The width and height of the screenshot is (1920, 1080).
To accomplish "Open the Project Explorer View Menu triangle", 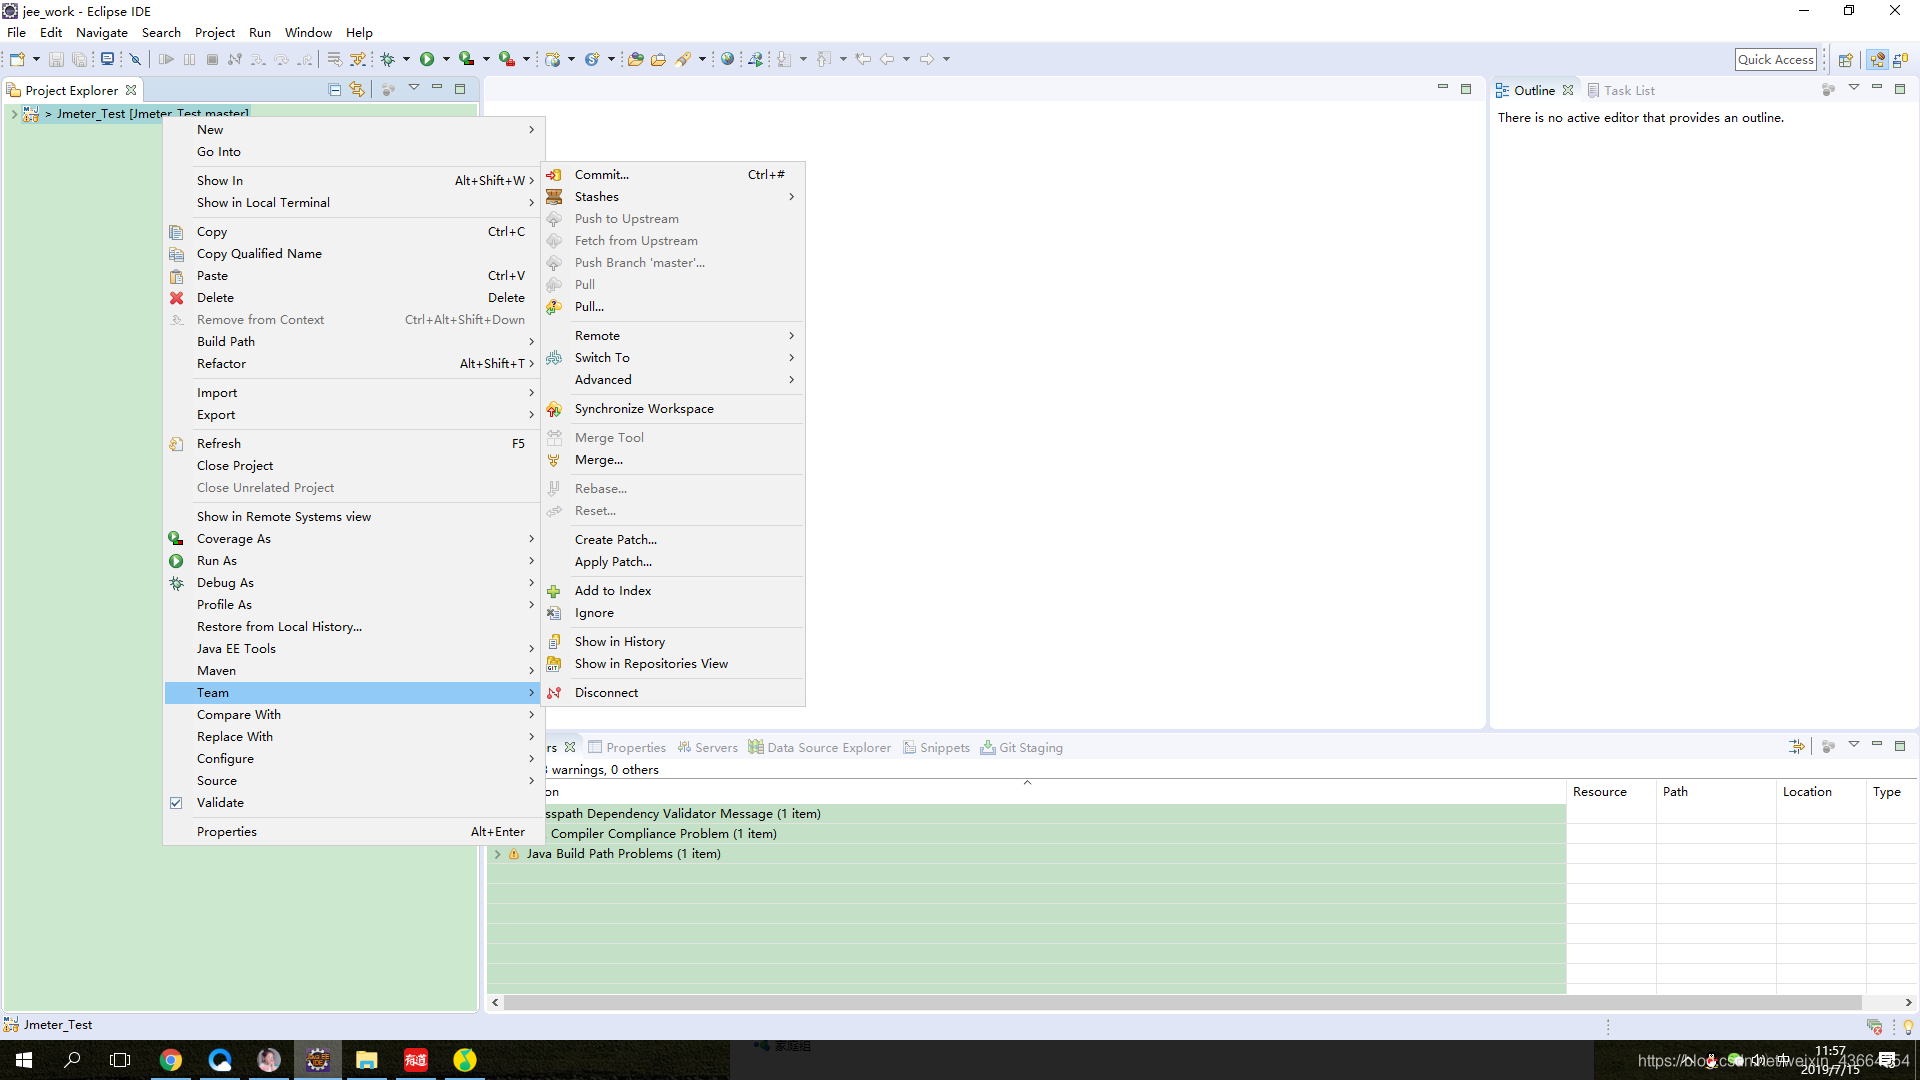I will (414, 88).
